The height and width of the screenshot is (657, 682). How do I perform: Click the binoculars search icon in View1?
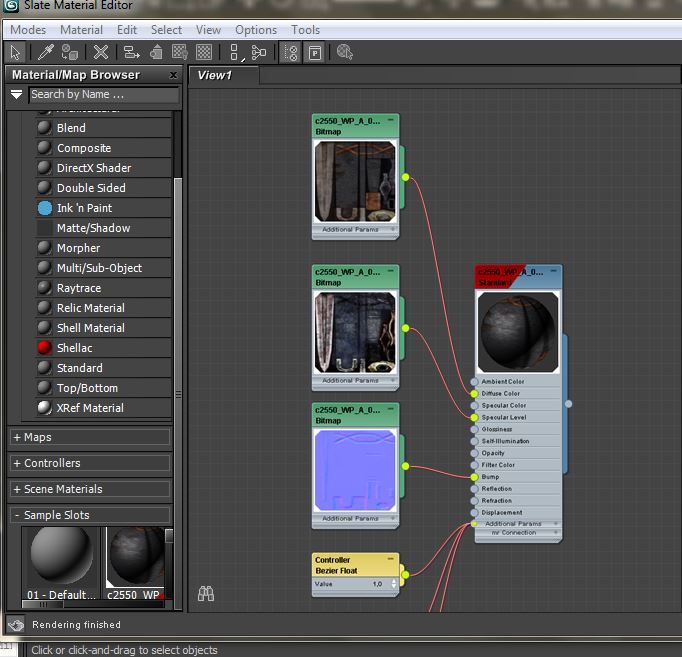(206, 594)
